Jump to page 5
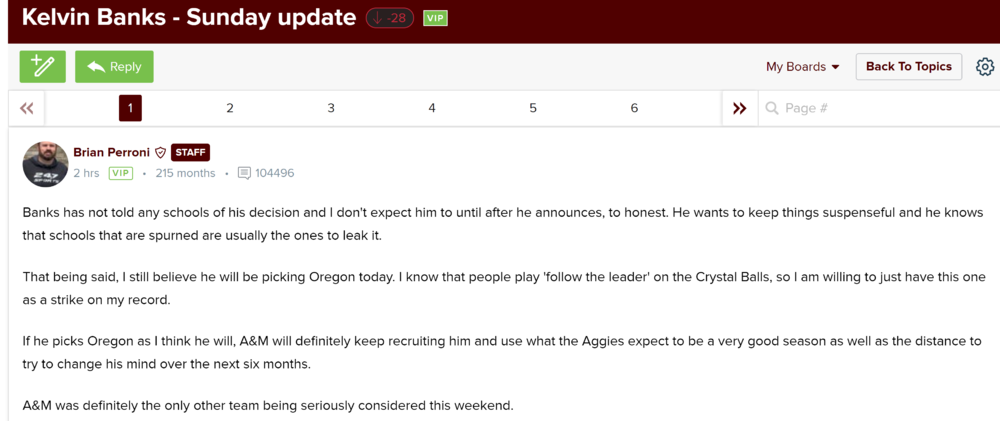This screenshot has height=421, width=1000. pyautogui.click(x=533, y=108)
